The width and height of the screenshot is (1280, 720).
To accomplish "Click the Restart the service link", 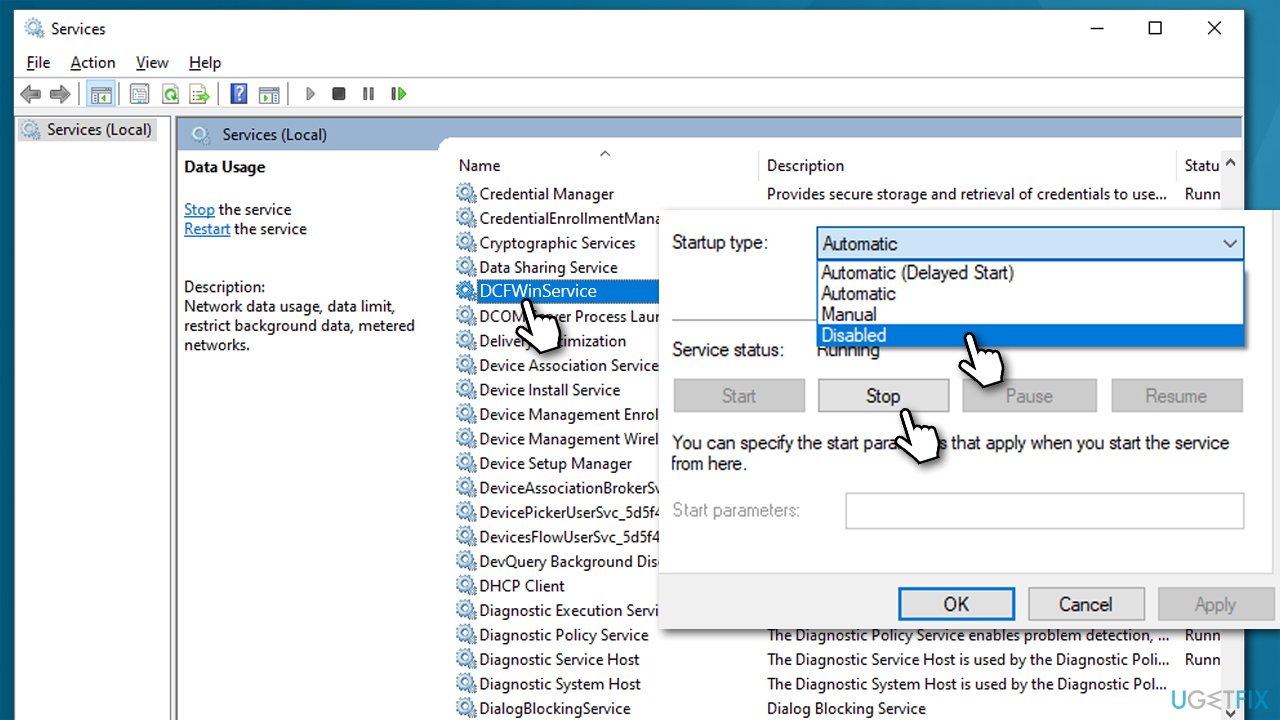I will 206,228.
